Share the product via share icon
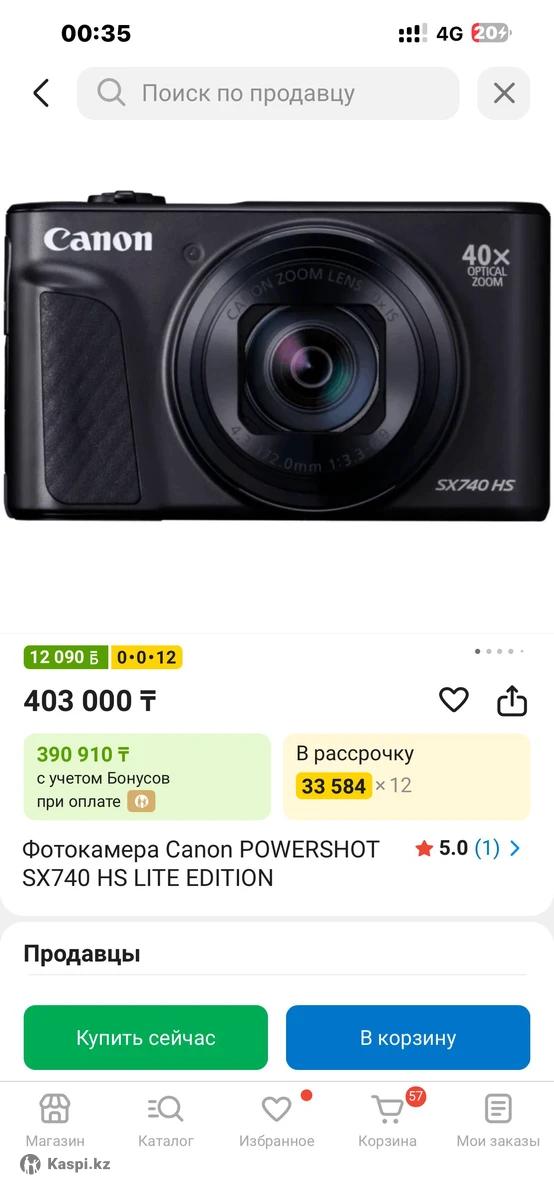 [512, 700]
